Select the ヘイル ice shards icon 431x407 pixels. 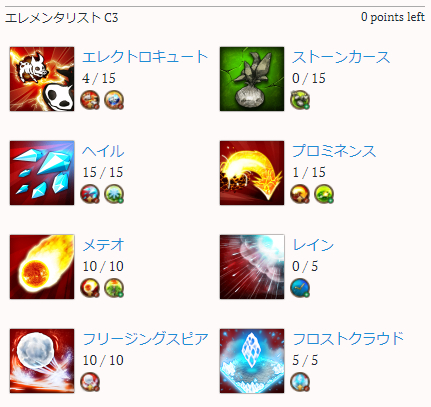(42, 173)
